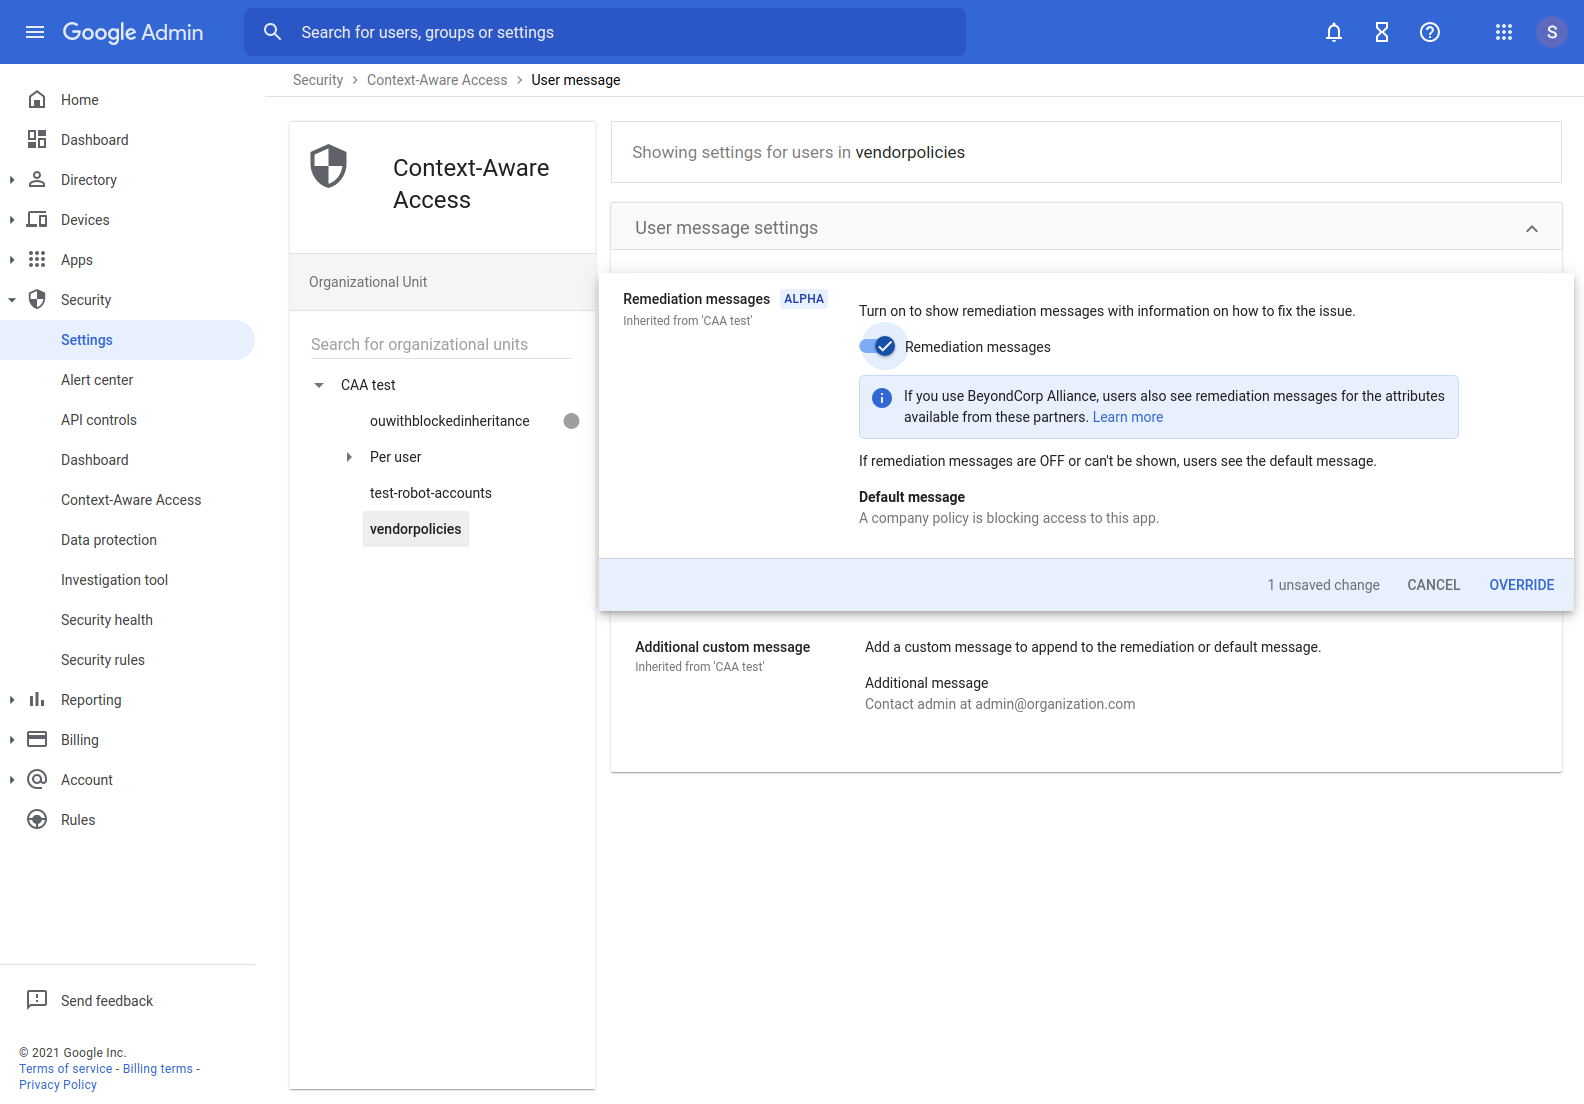1584x1104 pixels.
Task: Expand the Billing section arrow
Action: point(12,740)
